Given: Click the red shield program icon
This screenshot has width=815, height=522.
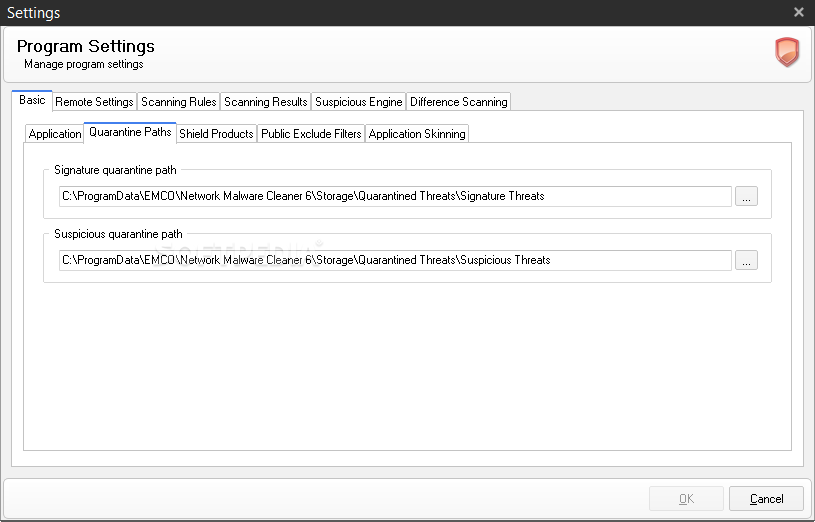Looking at the screenshot, I should [x=787, y=52].
